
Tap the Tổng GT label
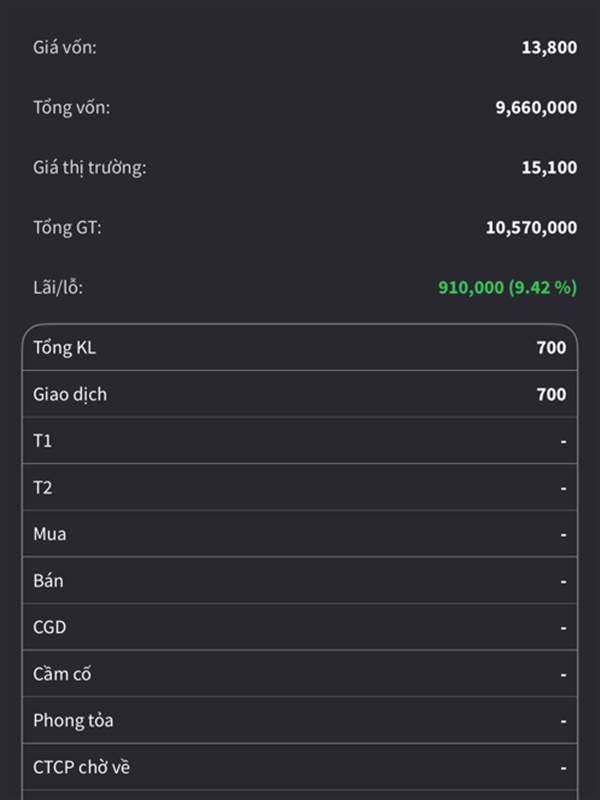[67, 228]
